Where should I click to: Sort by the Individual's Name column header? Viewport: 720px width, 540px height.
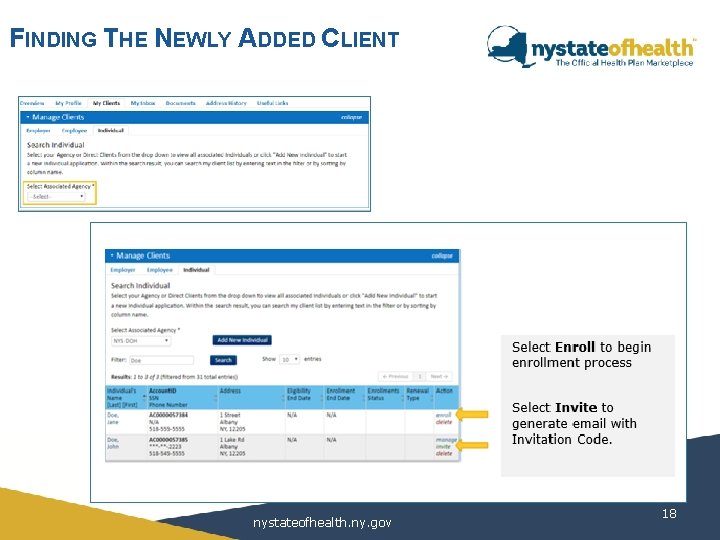pyautogui.click(x=126, y=398)
